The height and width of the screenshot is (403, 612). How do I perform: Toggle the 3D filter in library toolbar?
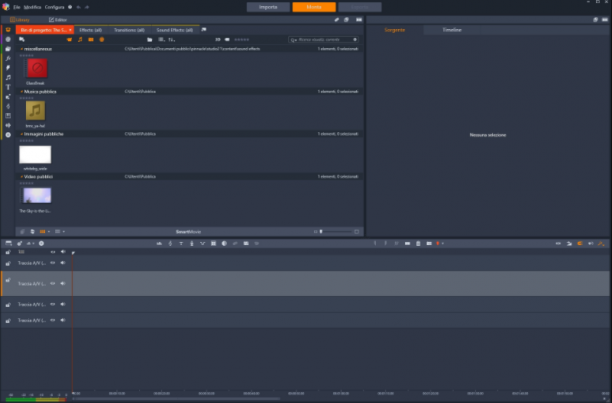click(x=218, y=39)
